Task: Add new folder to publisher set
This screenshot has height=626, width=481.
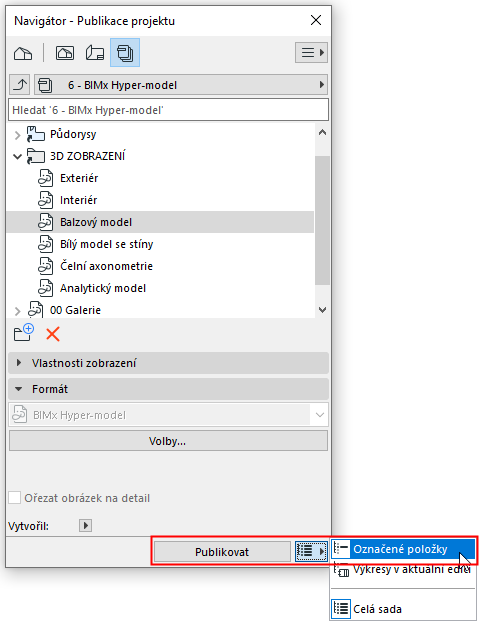Action: click(x=24, y=333)
